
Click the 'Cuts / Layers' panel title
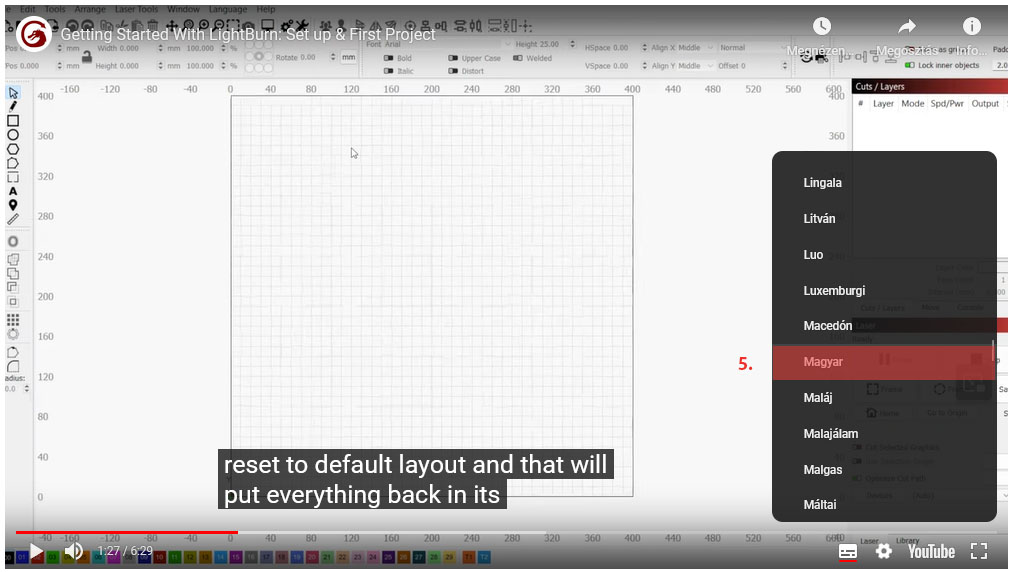(880, 87)
